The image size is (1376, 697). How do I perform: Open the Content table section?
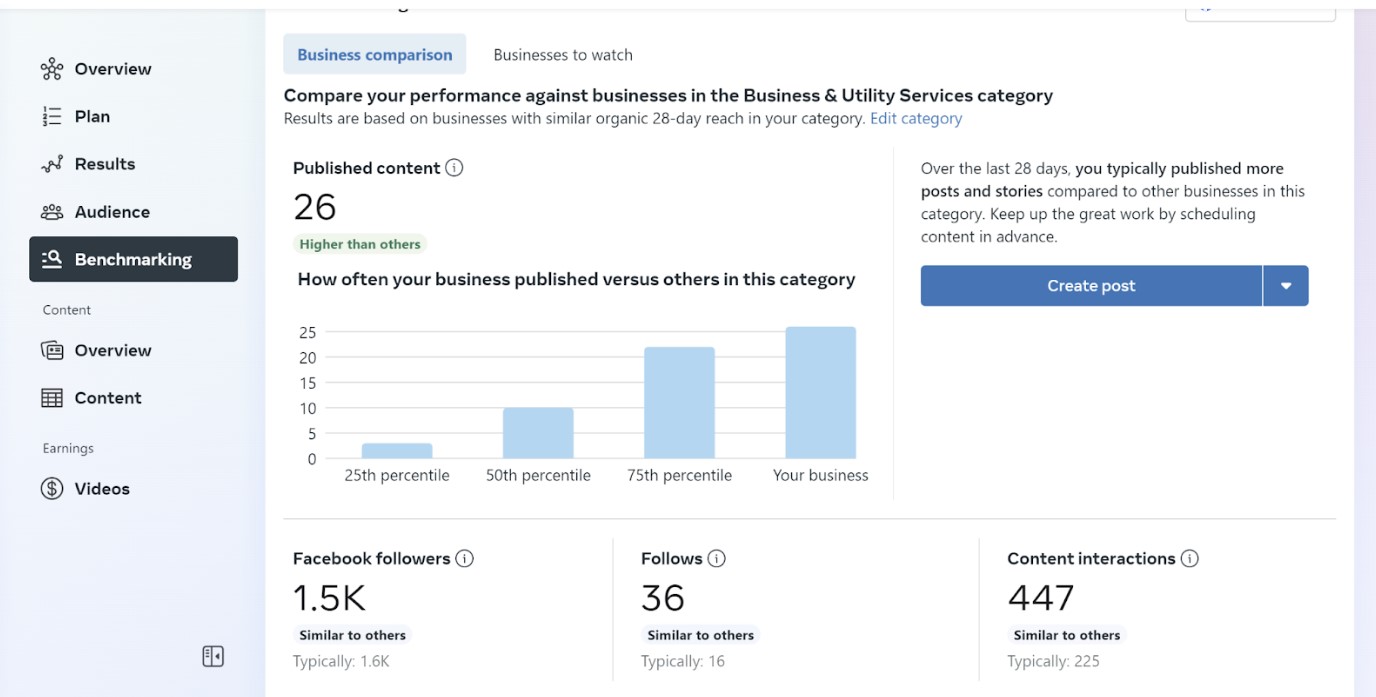click(x=107, y=397)
